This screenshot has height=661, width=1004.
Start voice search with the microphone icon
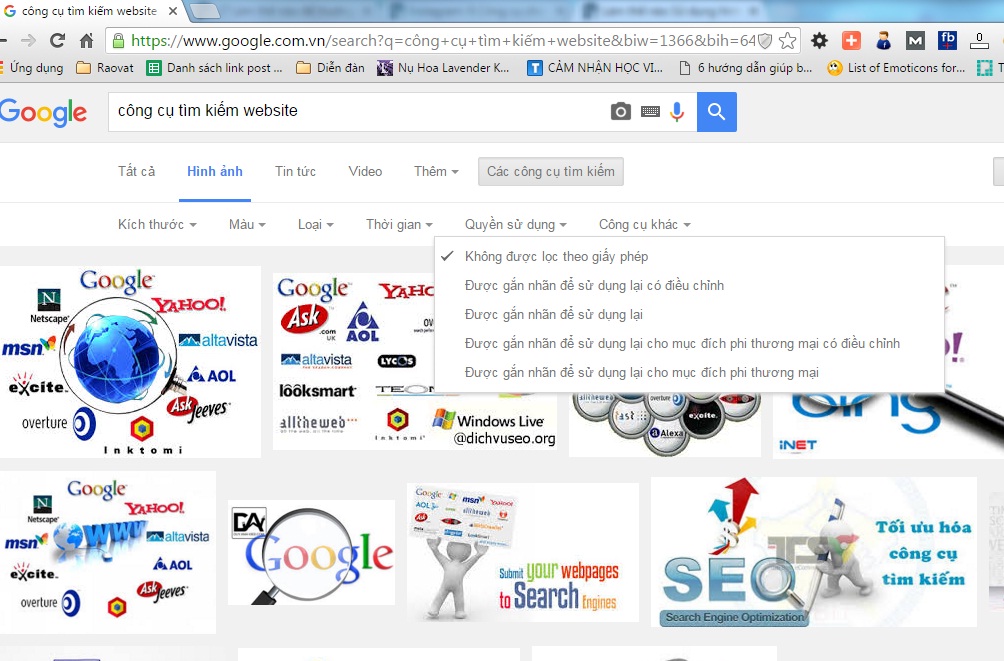click(677, 111)
